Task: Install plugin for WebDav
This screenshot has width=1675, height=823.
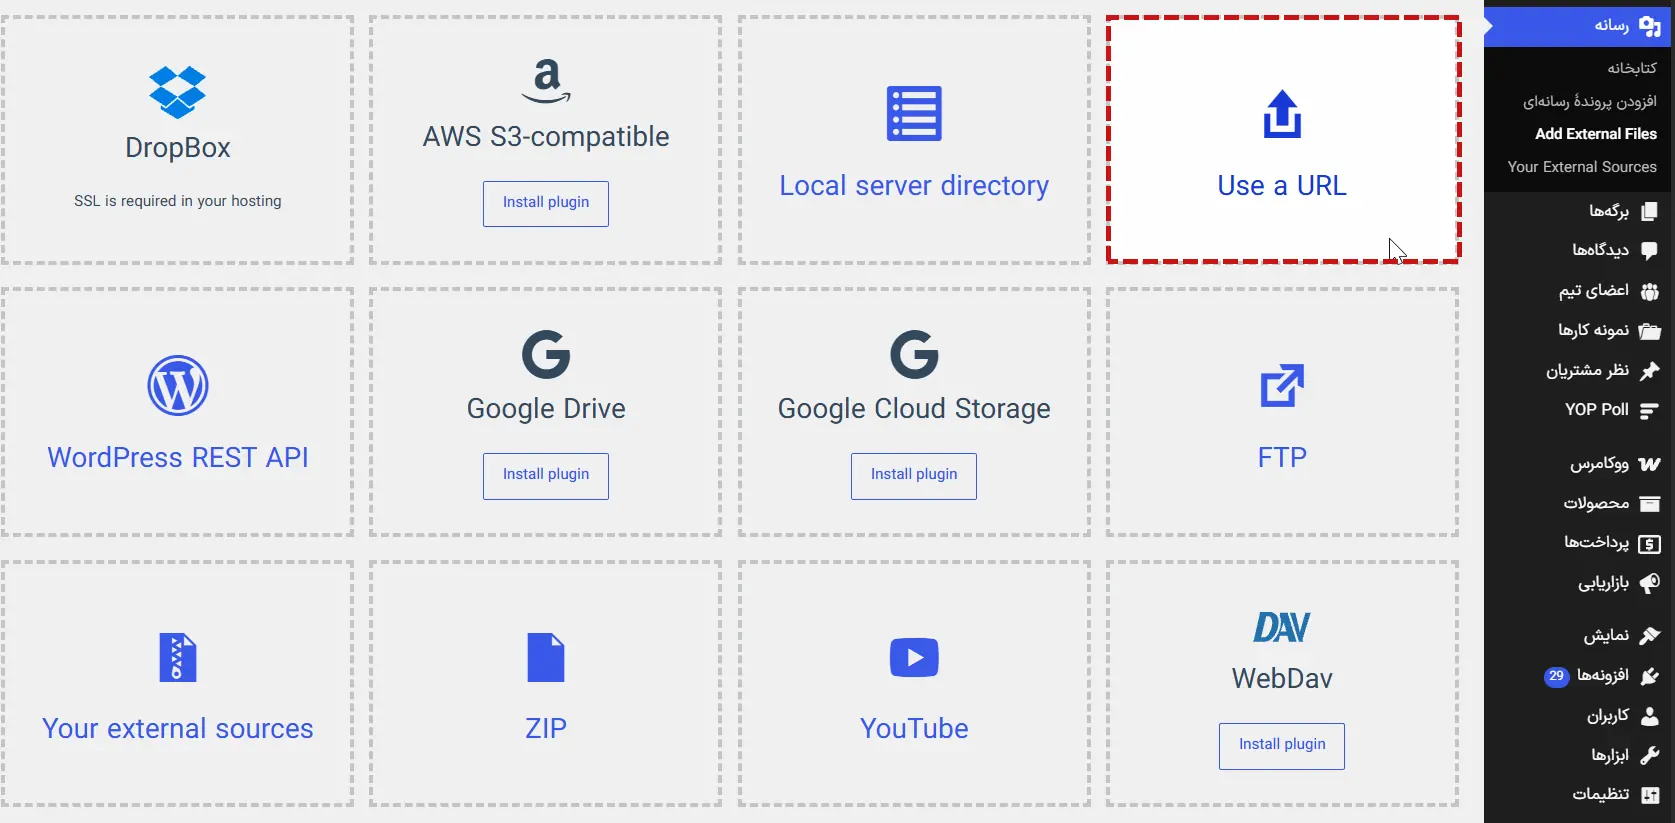Action: (1282, 745)
